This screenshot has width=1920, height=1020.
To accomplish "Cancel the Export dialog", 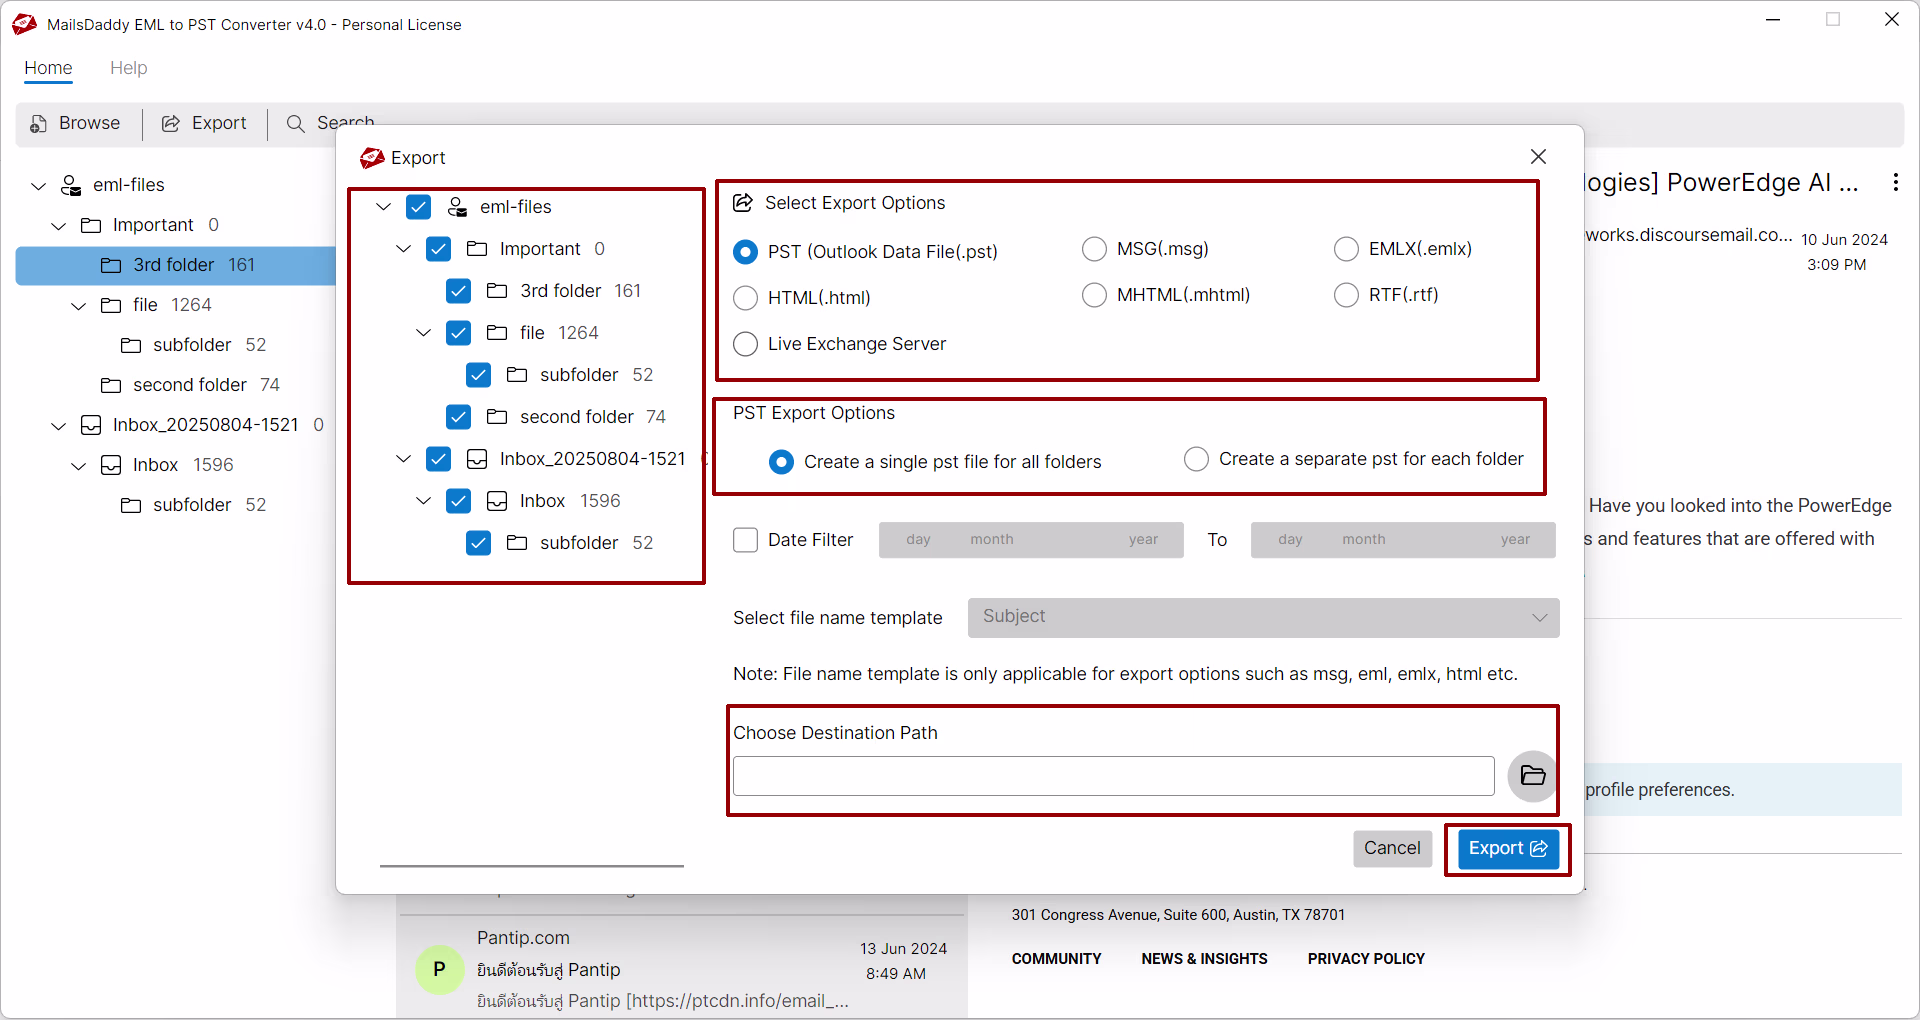I will coord(1392,848).
